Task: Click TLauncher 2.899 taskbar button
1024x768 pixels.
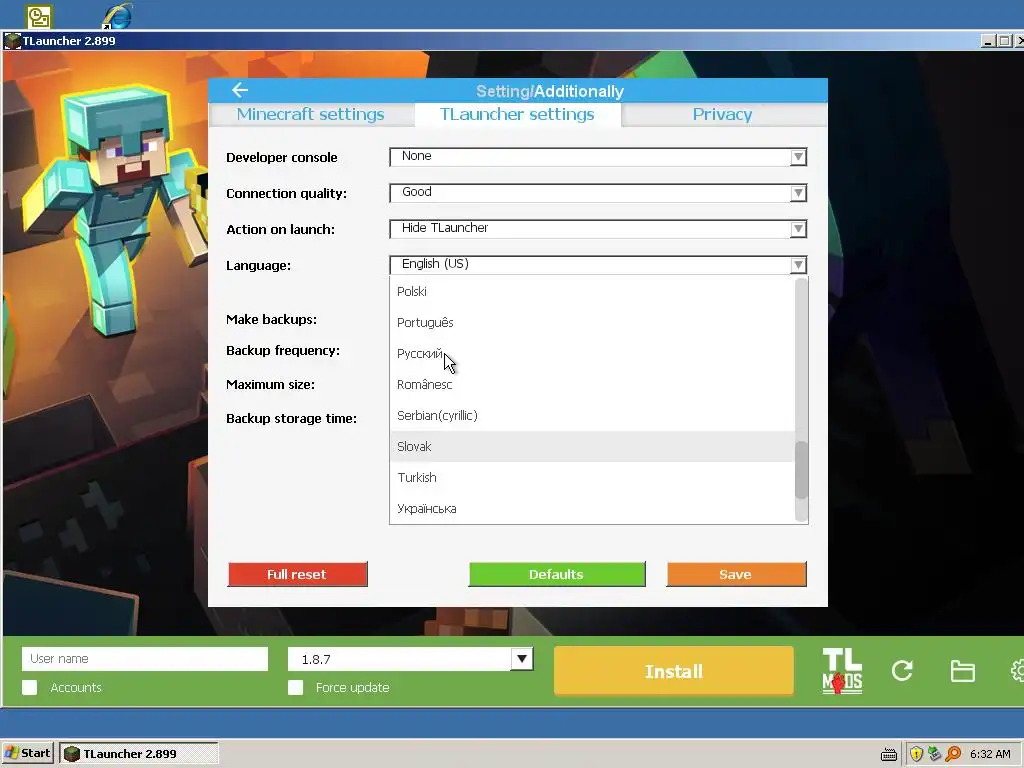Action: 138,754
